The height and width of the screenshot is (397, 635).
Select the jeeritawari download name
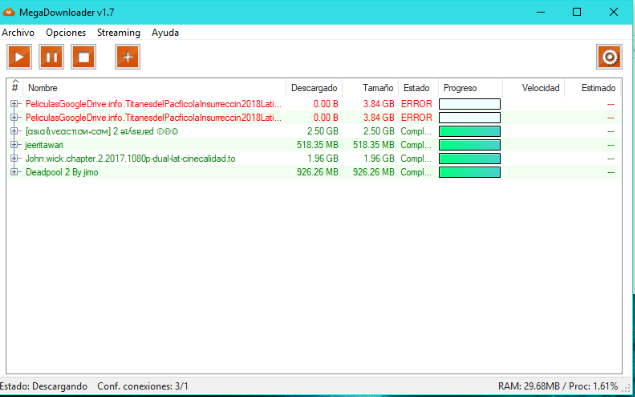click(44, 145)
